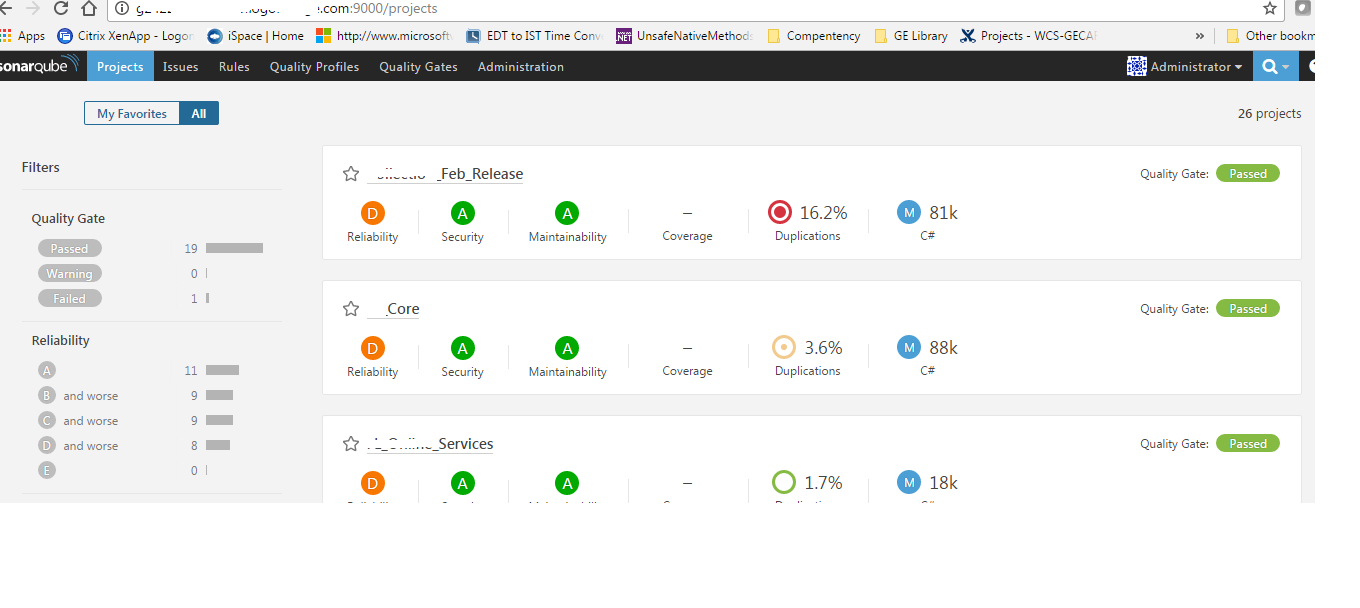The height and width of the screenshot is (608, 1360).
Task: Click Feb_Release Security A rating
Action: (462, 213)
